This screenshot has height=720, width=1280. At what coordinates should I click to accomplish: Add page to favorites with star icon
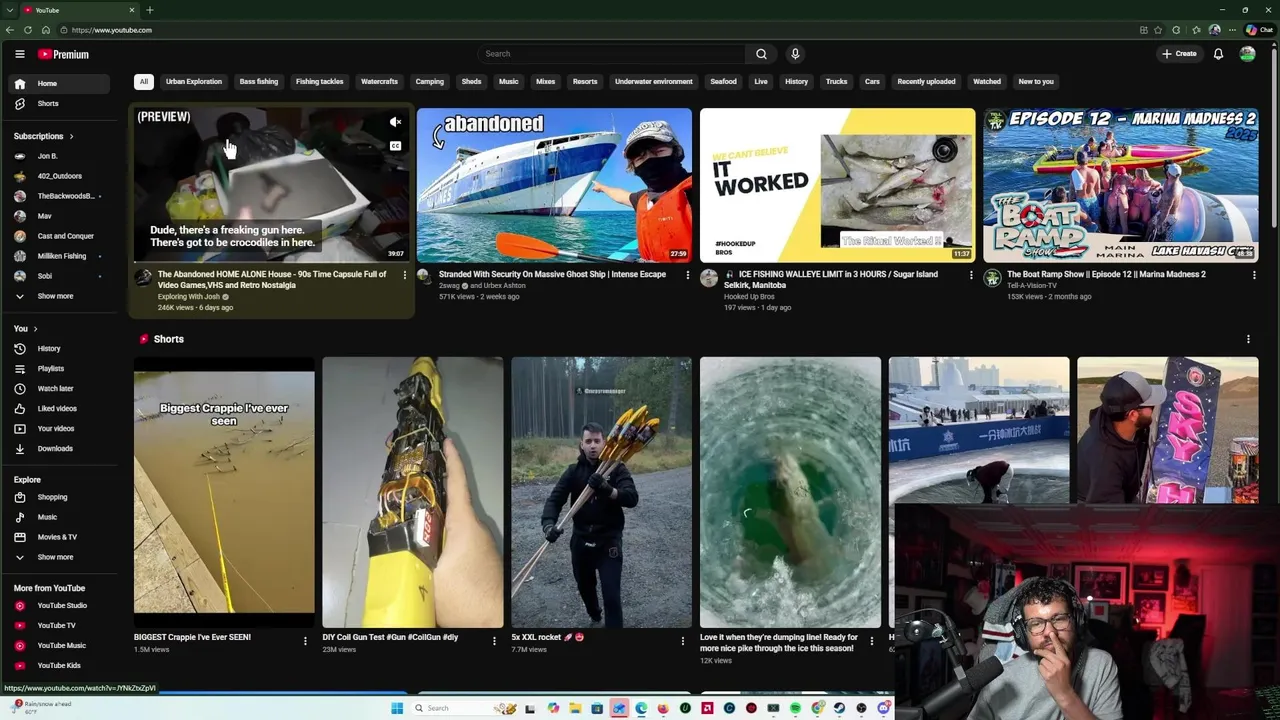click(x=1158, y=30)
